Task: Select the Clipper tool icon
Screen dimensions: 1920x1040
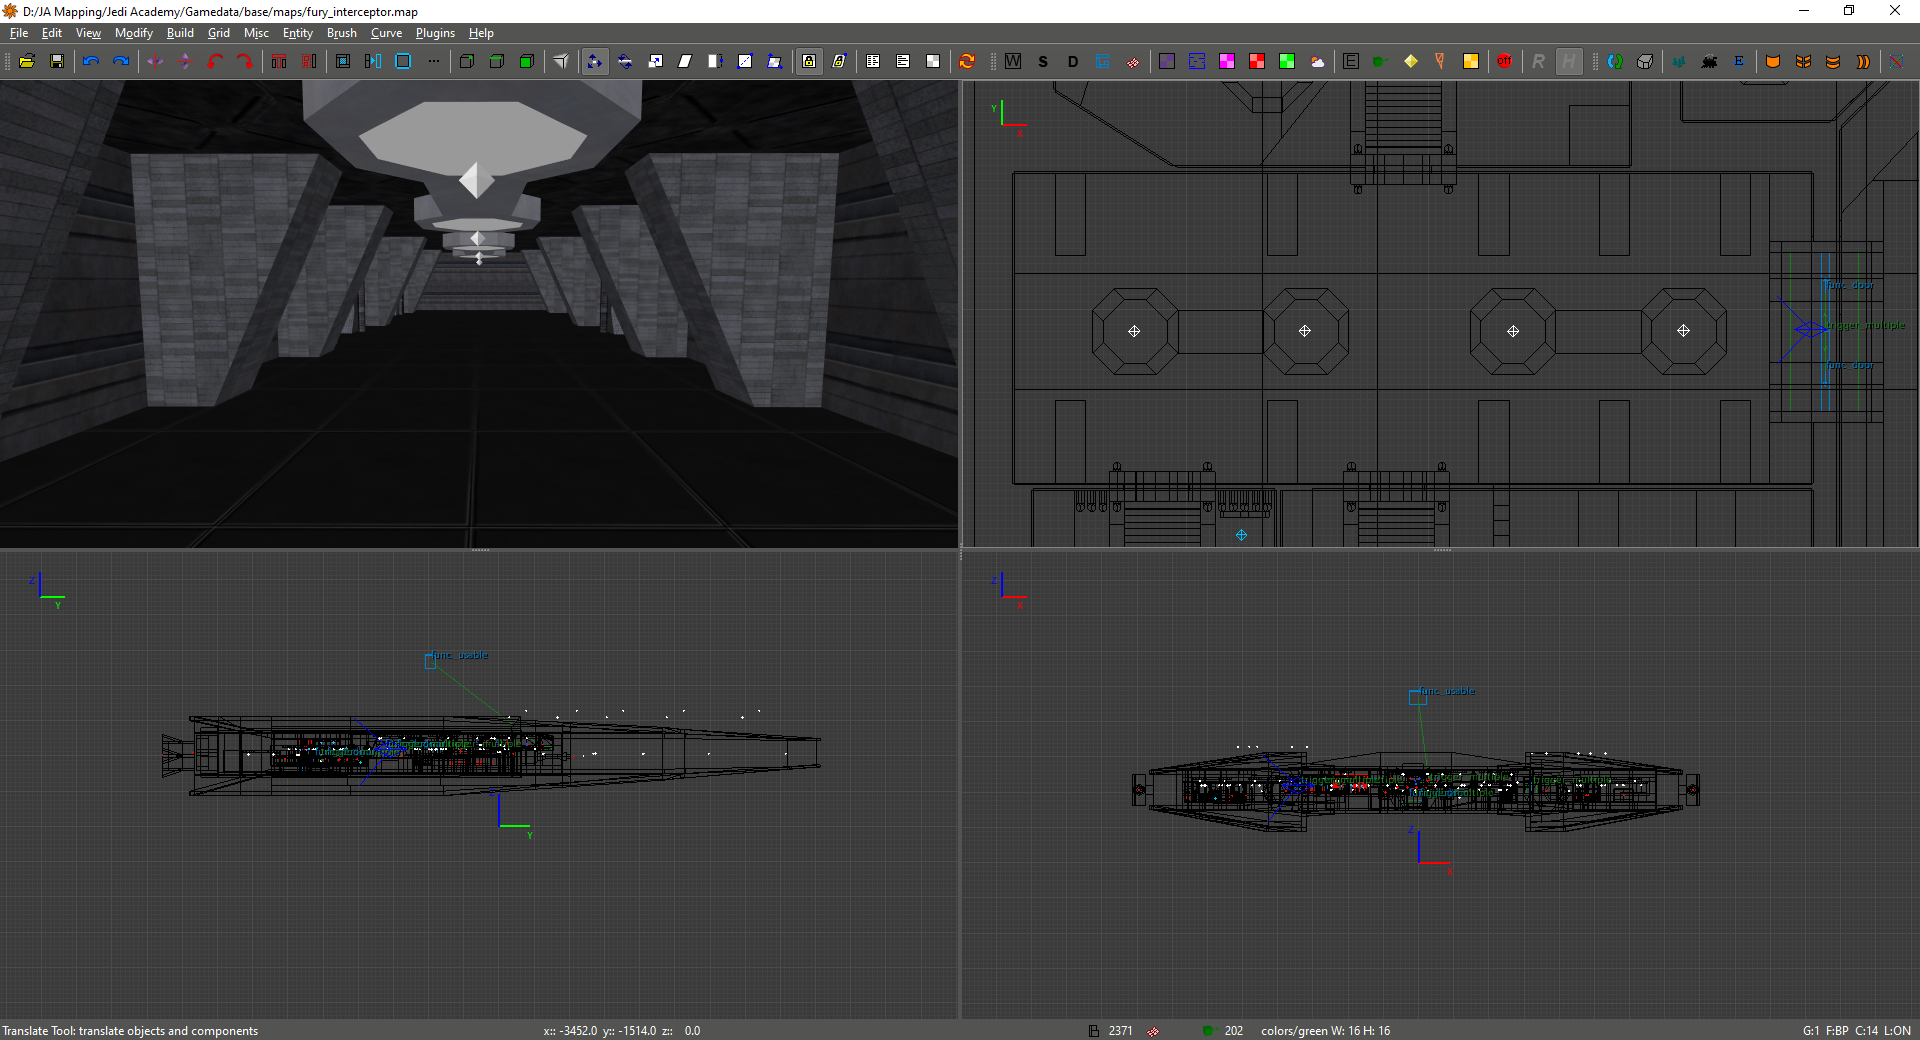Action: (561, 61)
